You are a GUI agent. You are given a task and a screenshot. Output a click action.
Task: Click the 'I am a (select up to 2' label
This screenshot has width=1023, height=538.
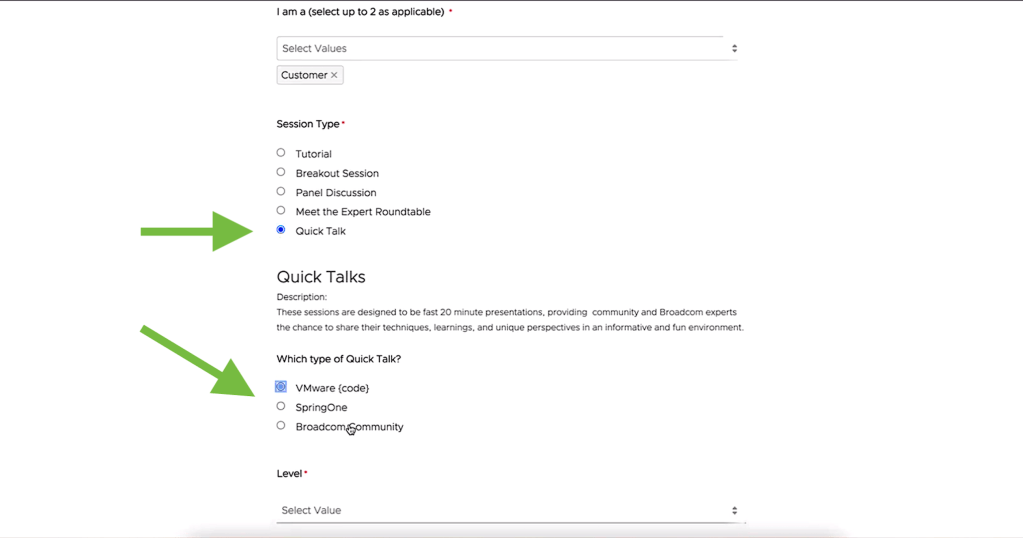[360, 12]
